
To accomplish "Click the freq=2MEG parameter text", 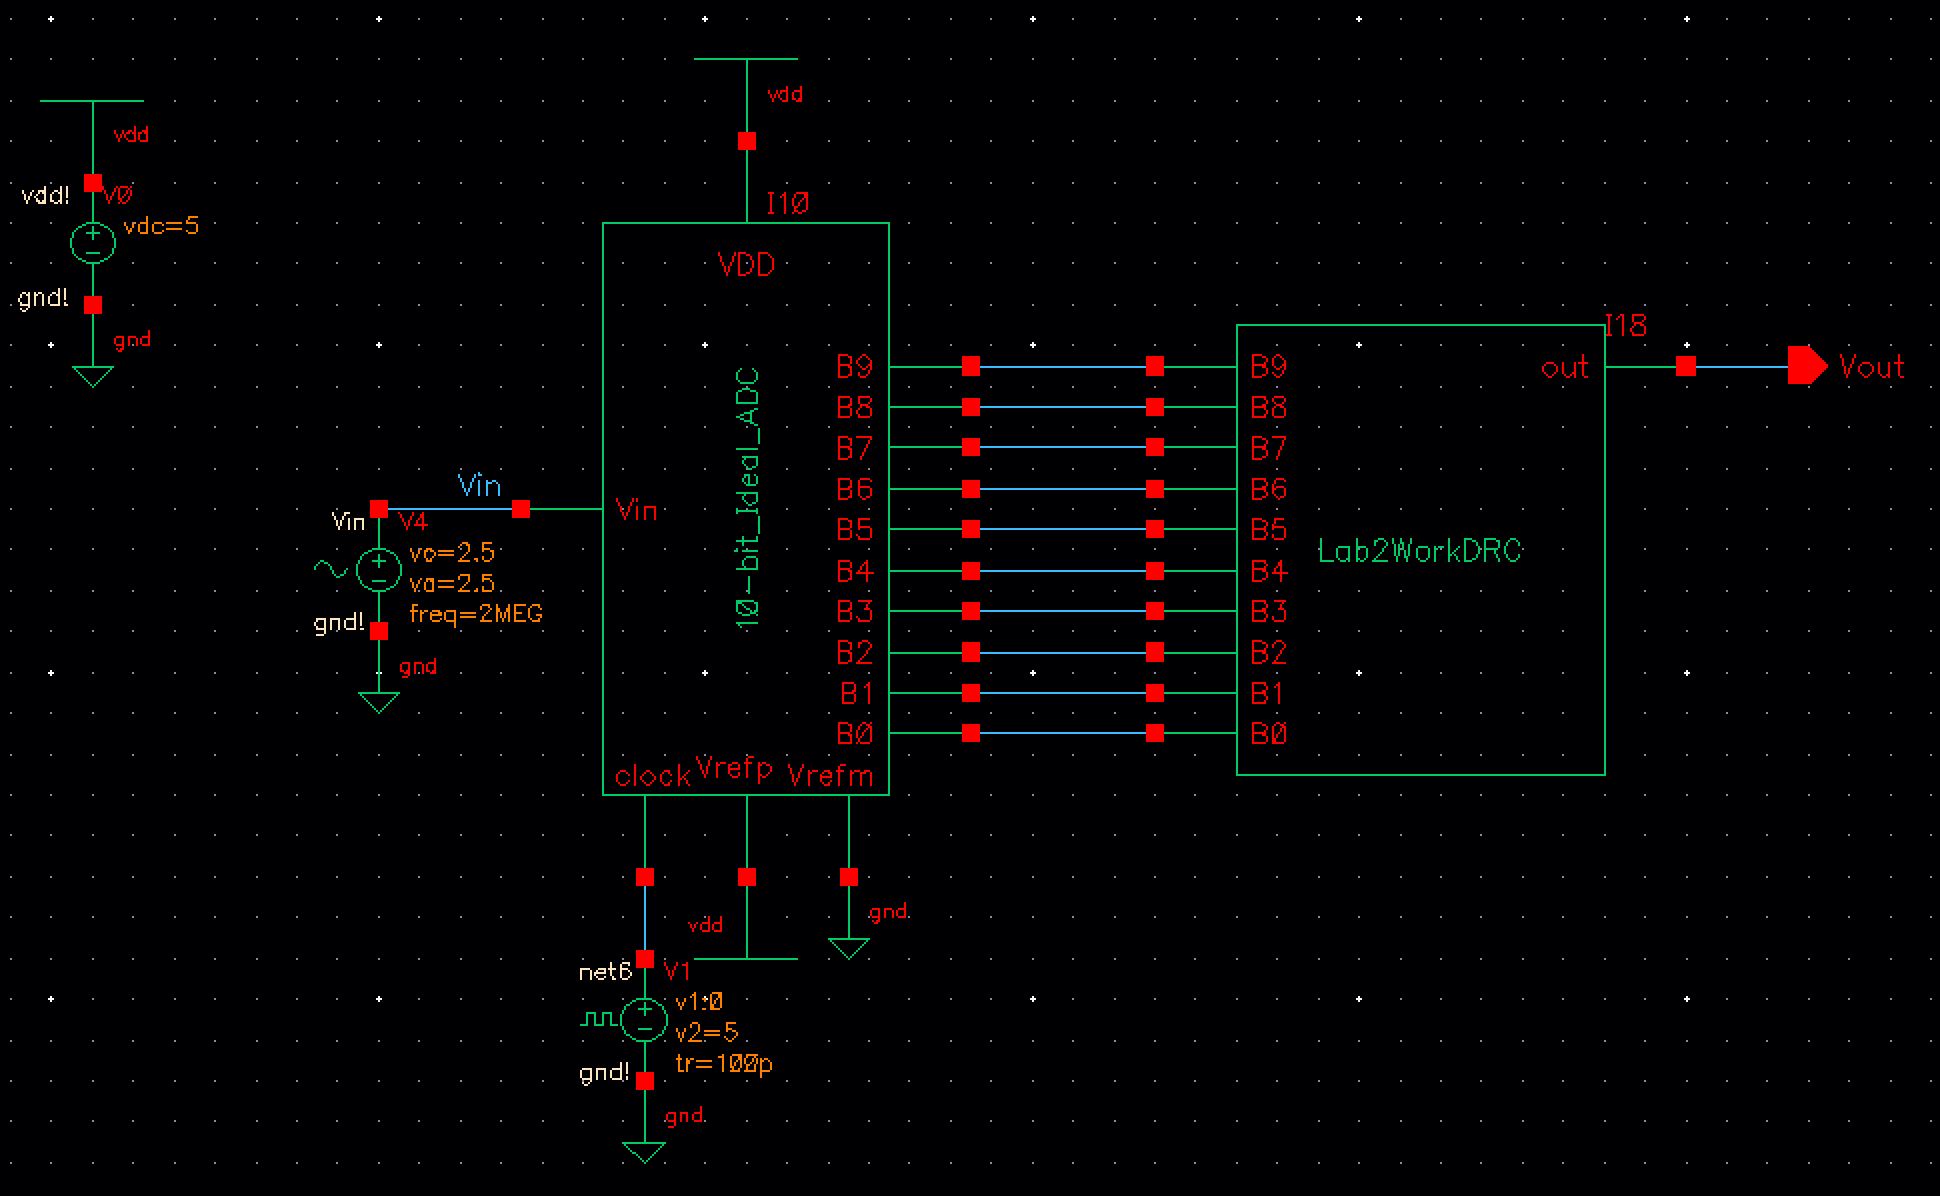I will [476, 614].
